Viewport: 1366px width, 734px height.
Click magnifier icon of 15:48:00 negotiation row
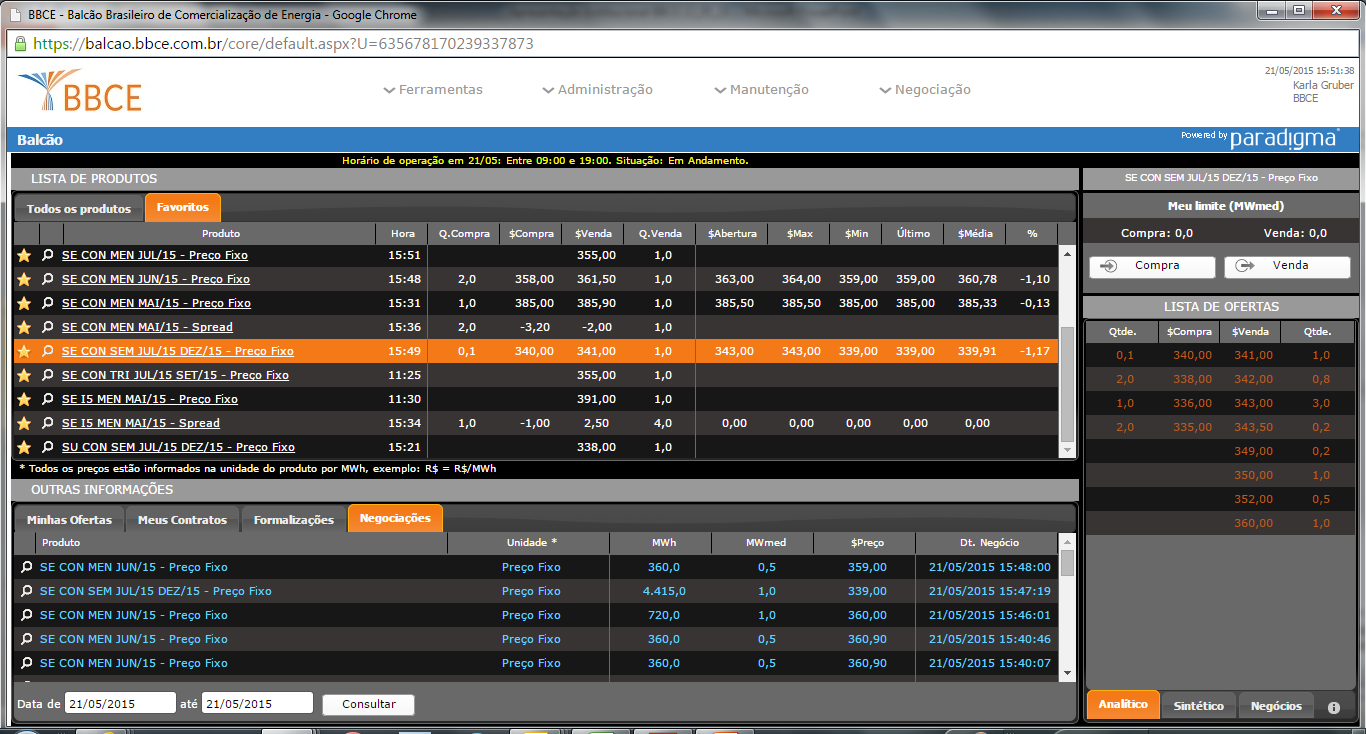click(27, 567)
